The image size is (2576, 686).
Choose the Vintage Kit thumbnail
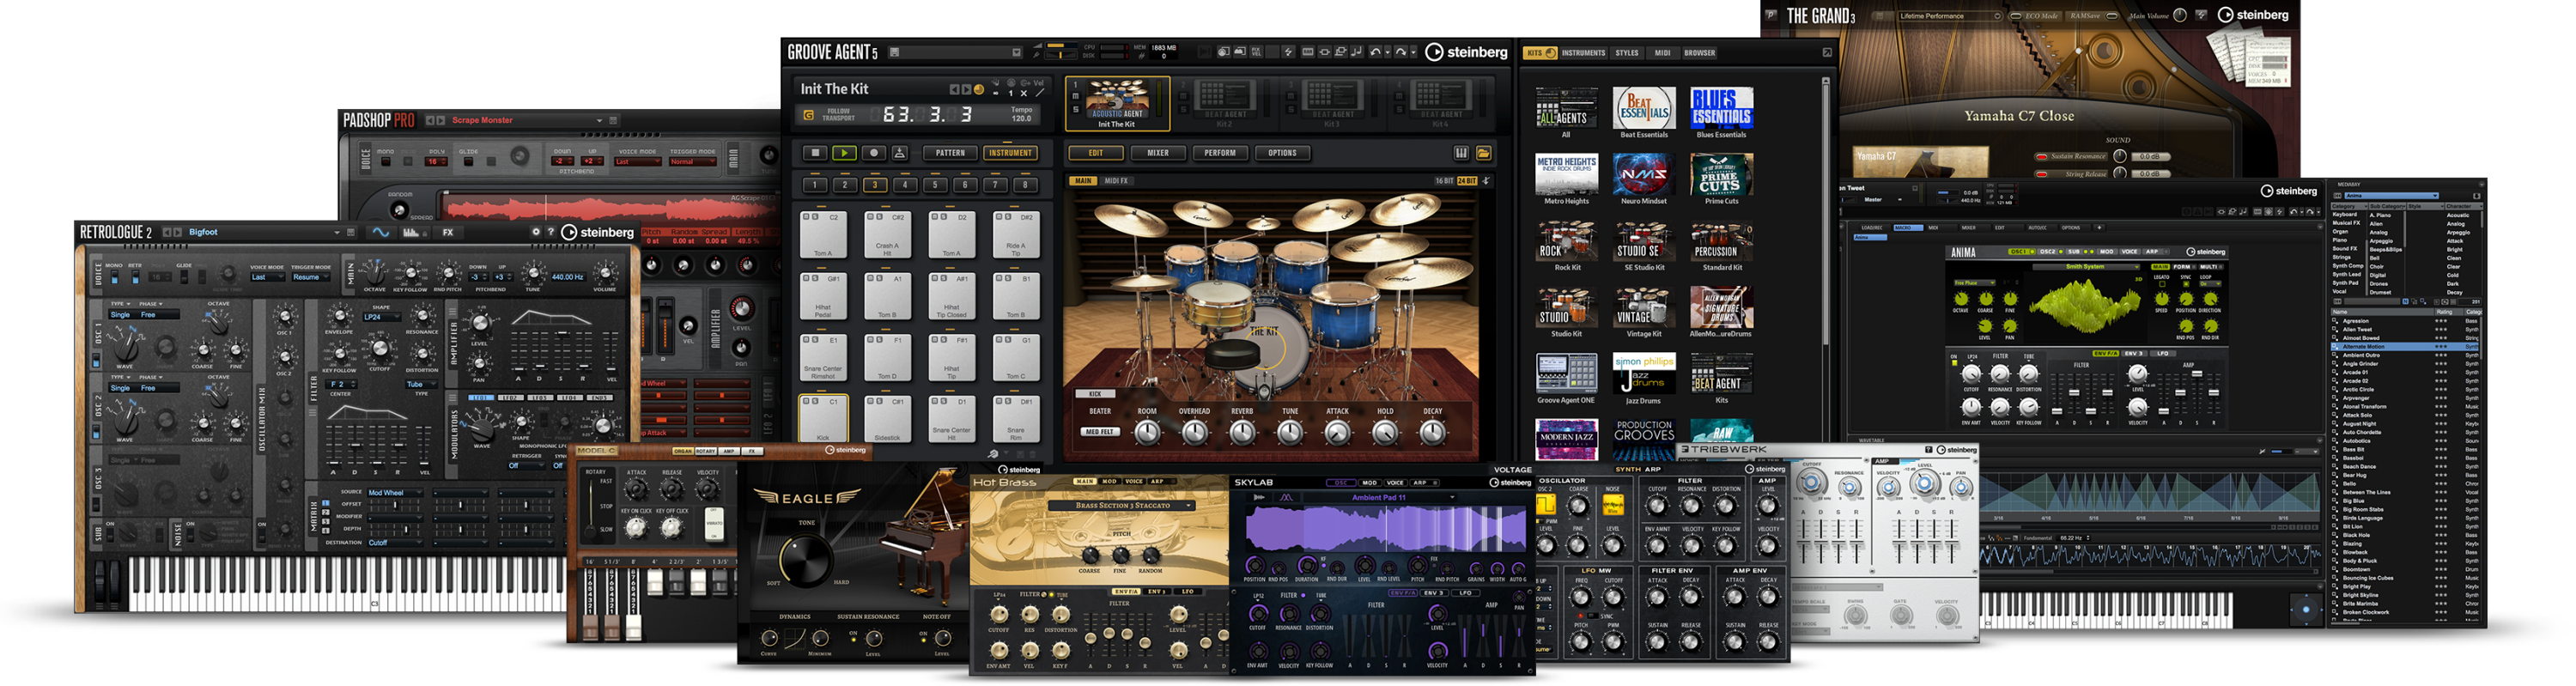click(x=1643, y=307)
